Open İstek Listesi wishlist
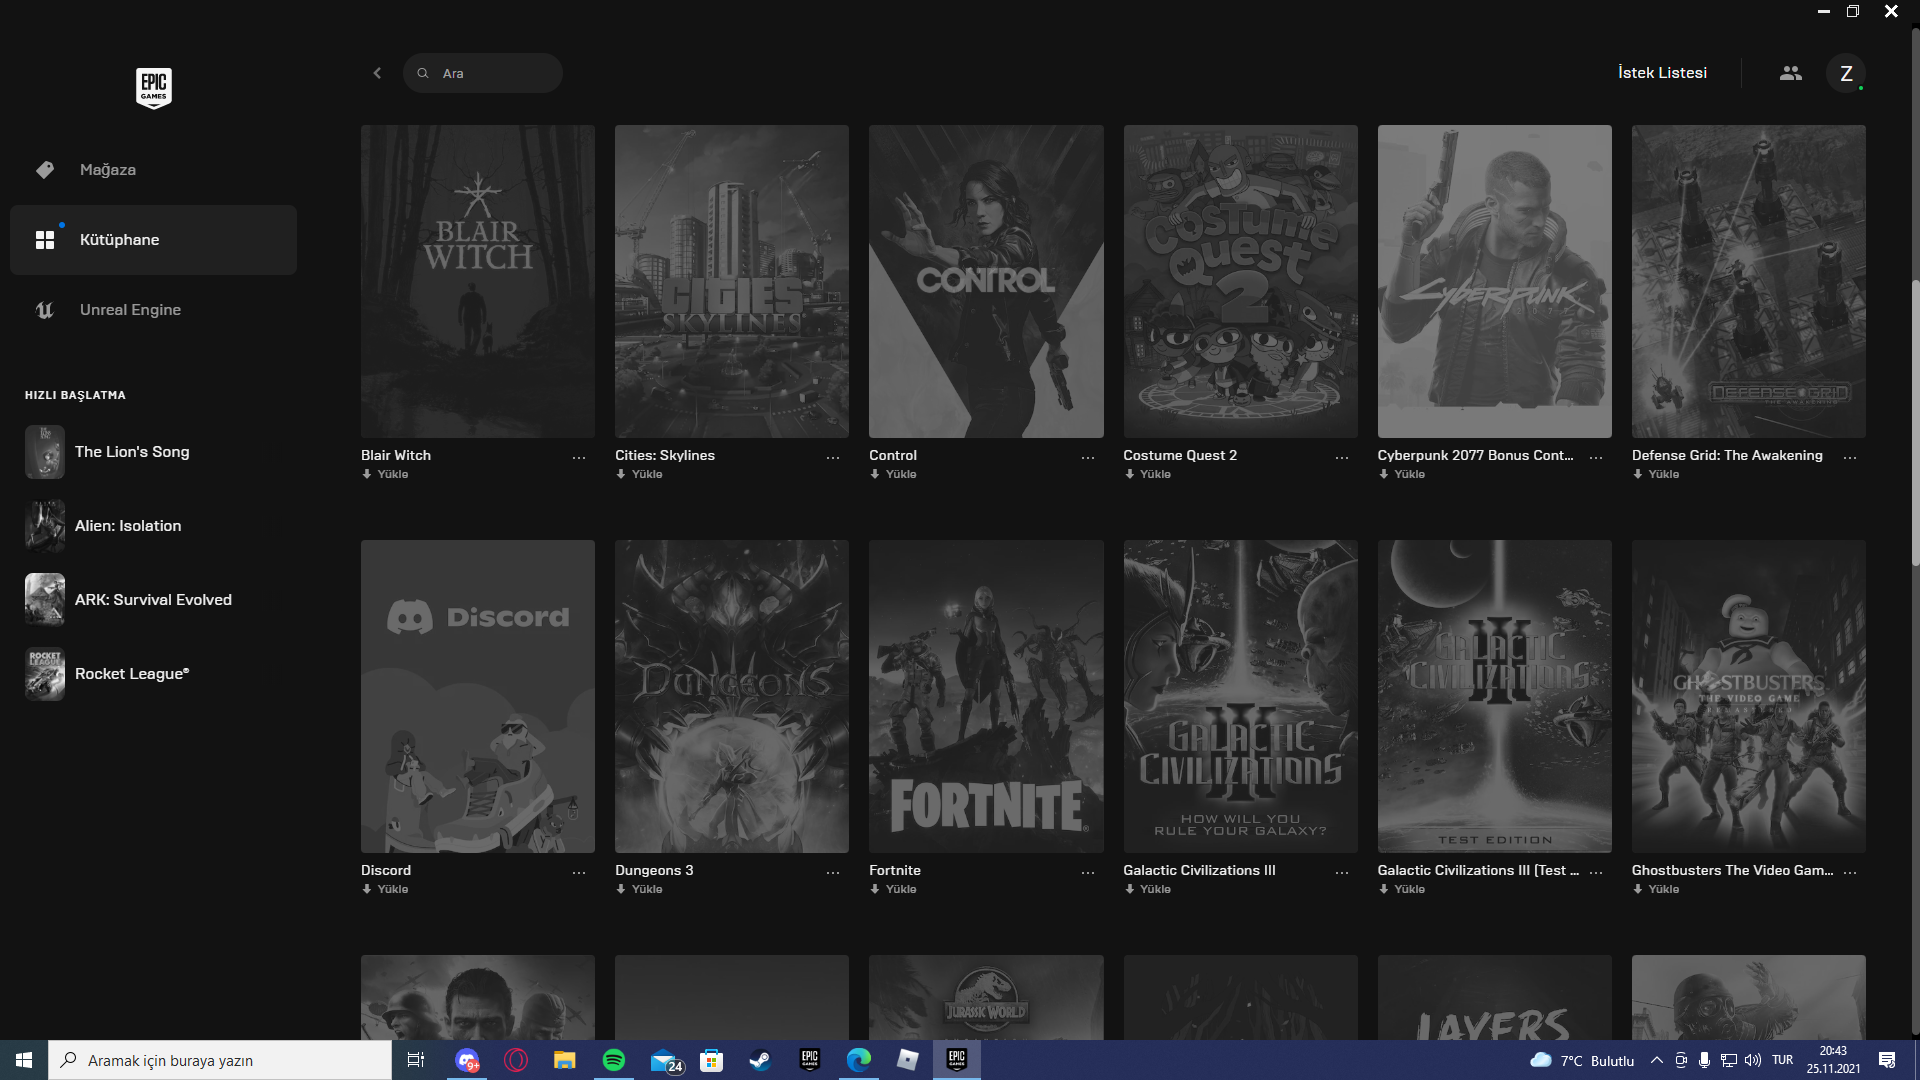1920x1080 pixels. pos(1662,73)
